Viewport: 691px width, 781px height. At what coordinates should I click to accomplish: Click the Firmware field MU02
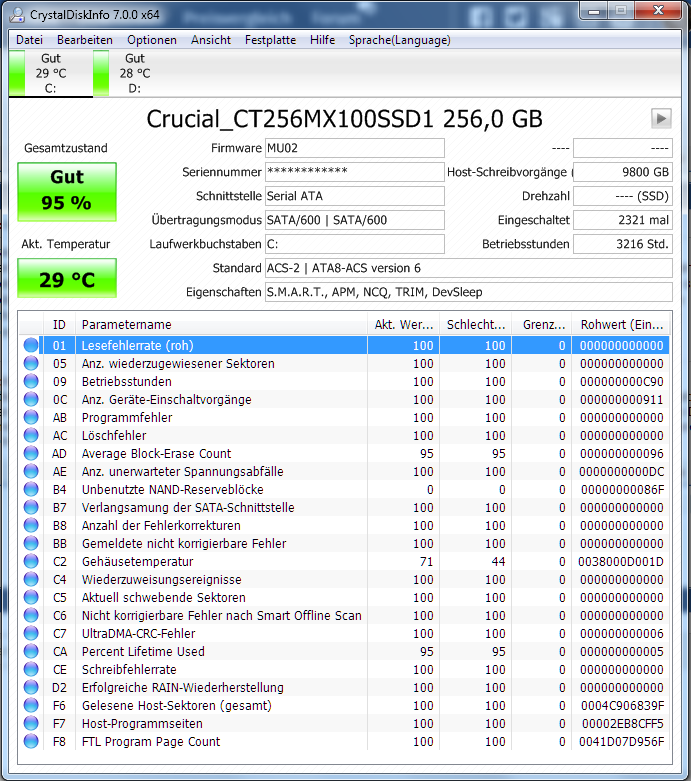tap(354, 148)
